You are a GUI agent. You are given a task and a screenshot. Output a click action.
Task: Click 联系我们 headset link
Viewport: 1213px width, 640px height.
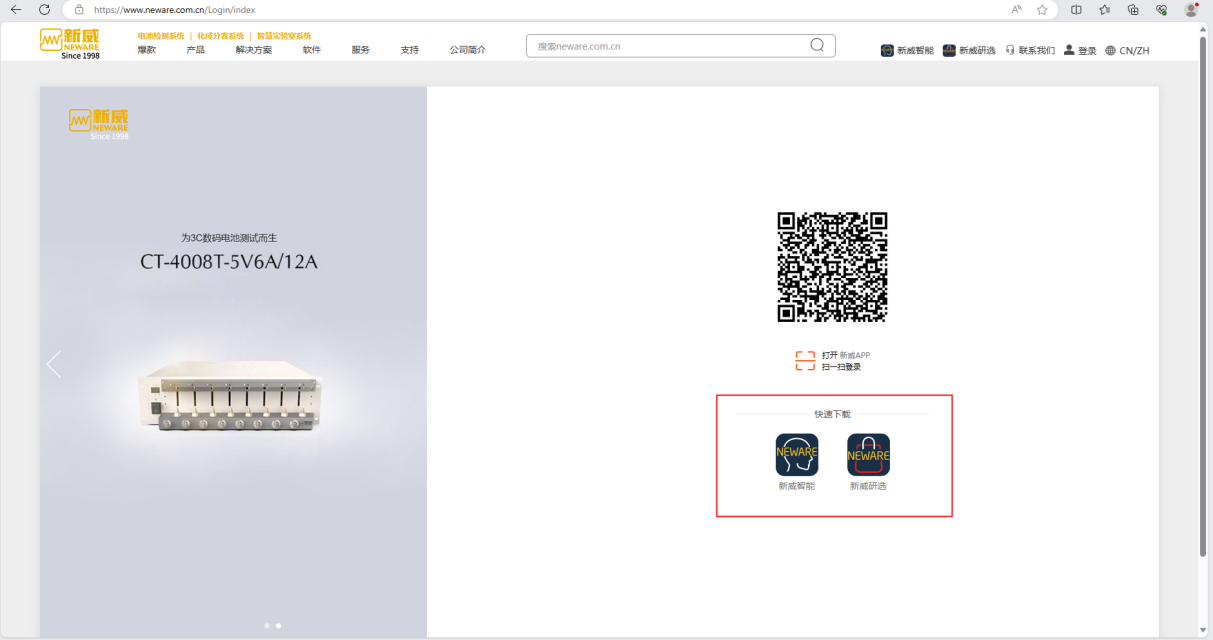pos(1030,50)
